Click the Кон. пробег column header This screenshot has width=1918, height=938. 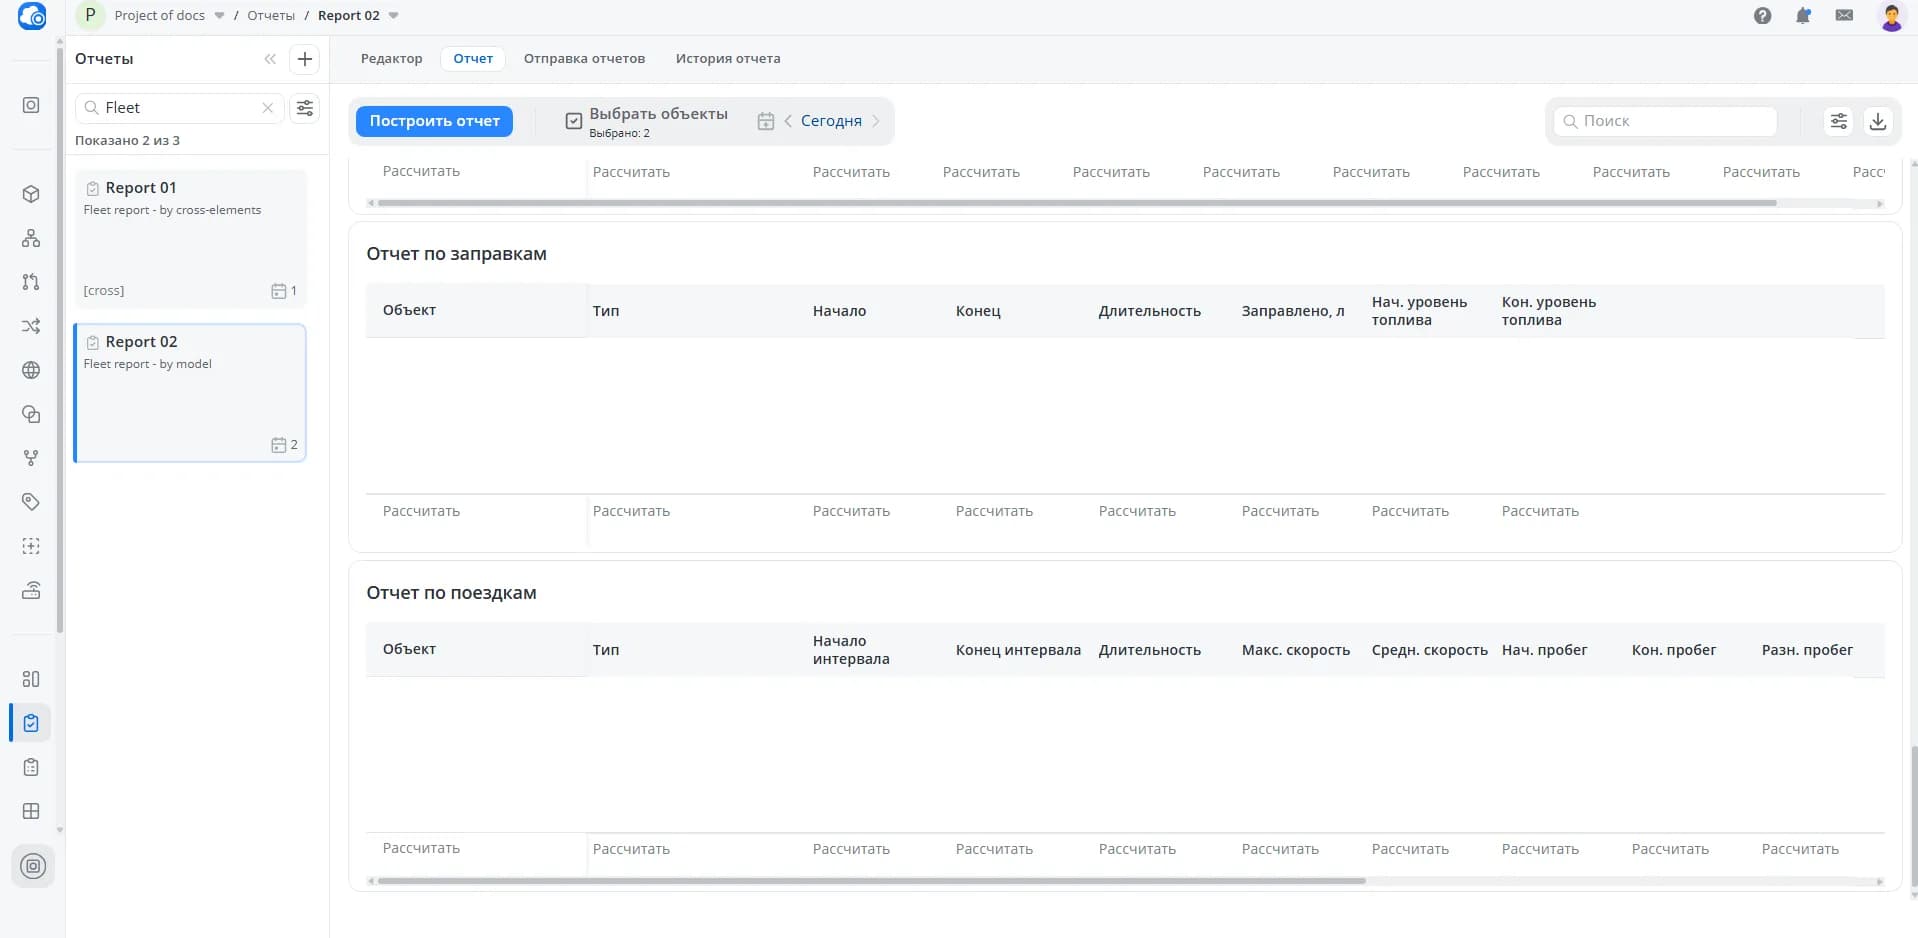pos(1673,650)
